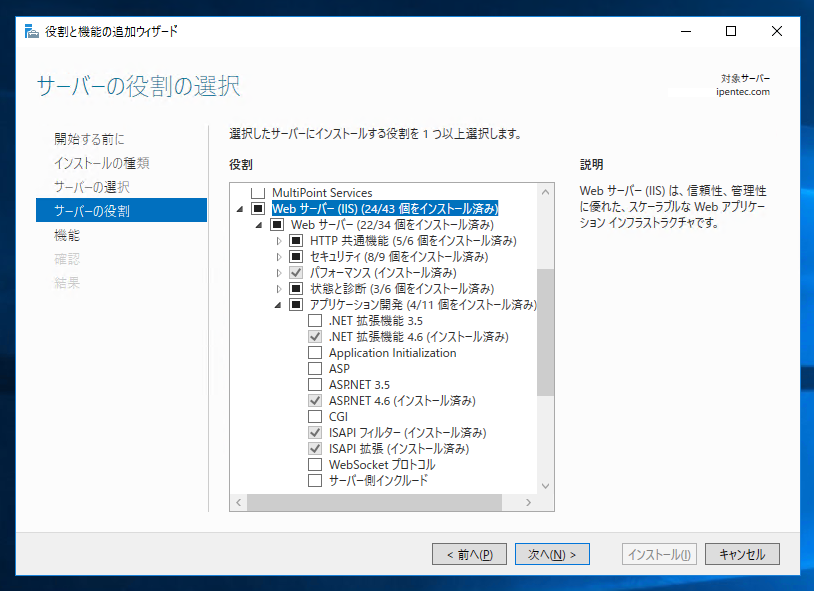Screen dimensions: 814x591
Task: Click the 次へ(N) > button
Action: tap(552, 554)
